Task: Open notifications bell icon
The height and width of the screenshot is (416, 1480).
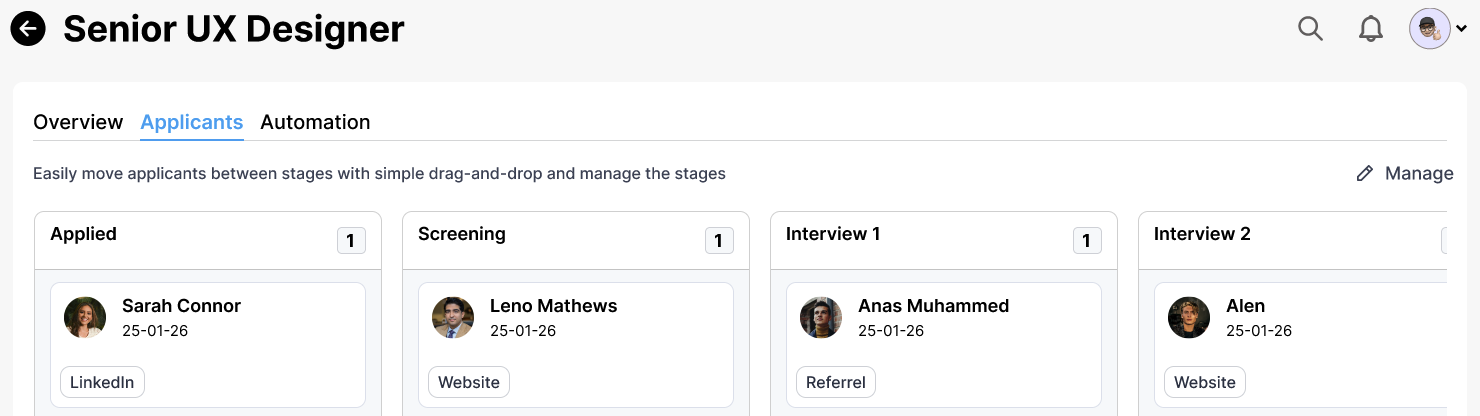Action: pos(1370,29)
